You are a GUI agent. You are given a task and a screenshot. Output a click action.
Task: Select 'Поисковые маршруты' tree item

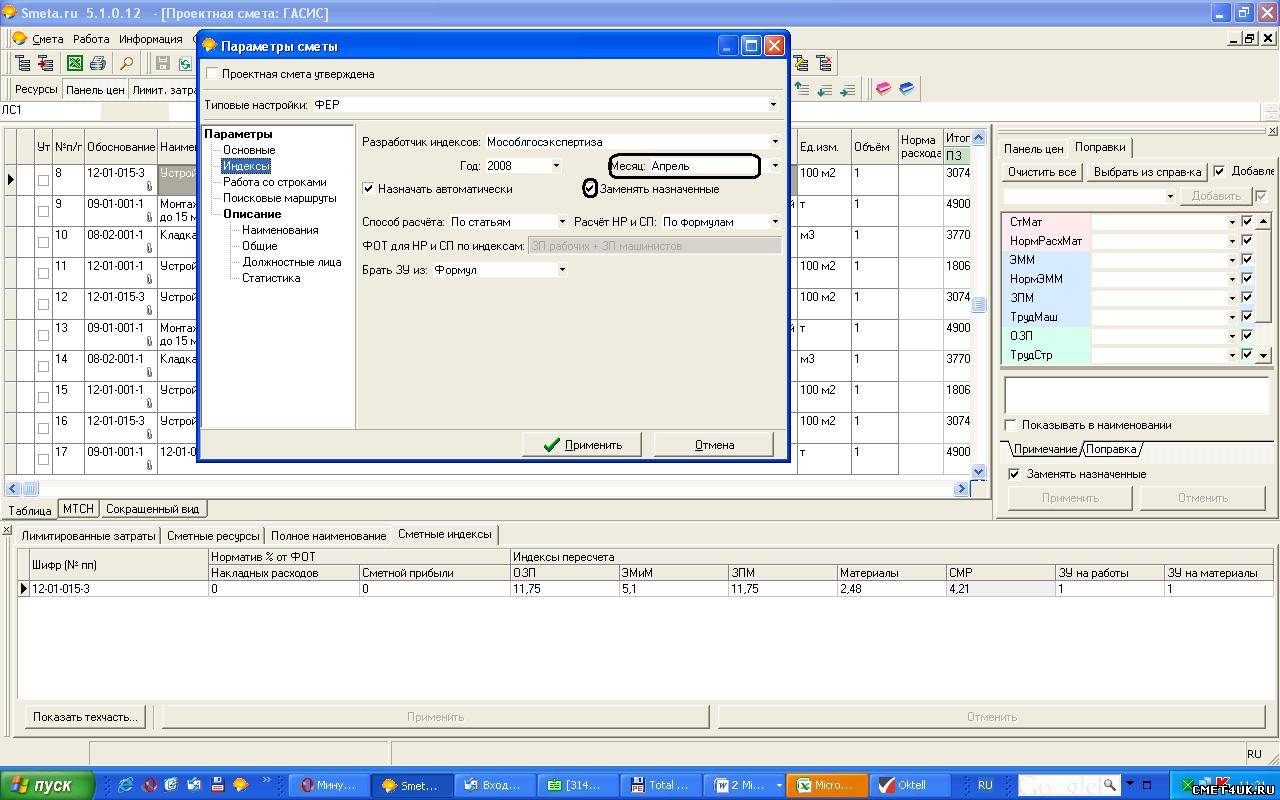[x=280, y=198]
